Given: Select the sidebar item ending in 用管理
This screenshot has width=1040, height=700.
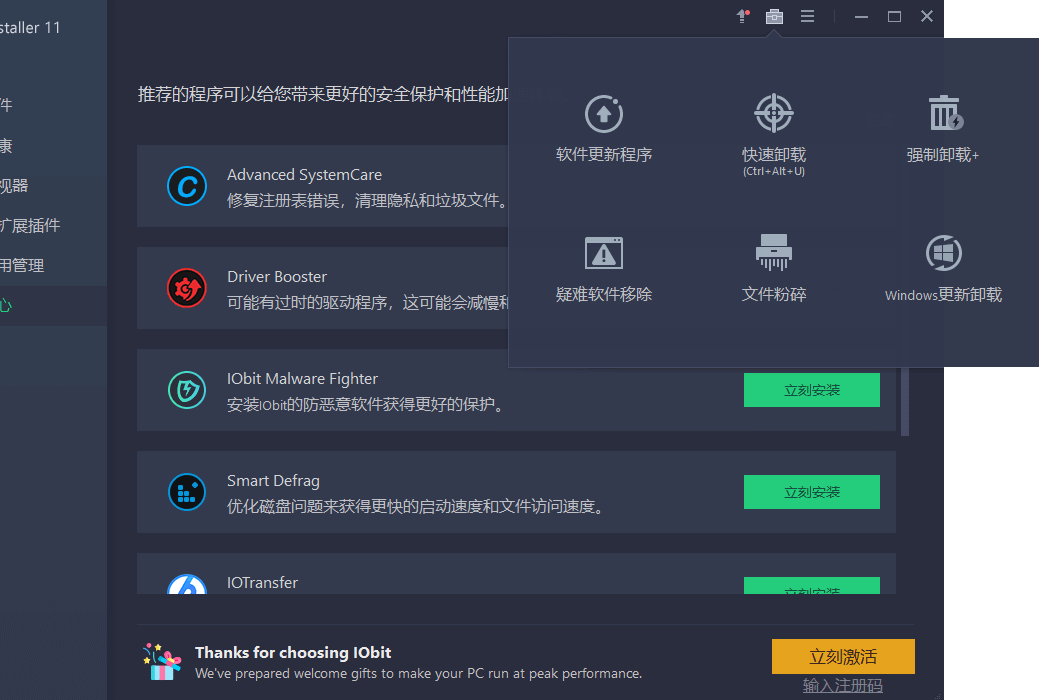Looking at the screenshot, I should 53,265.
